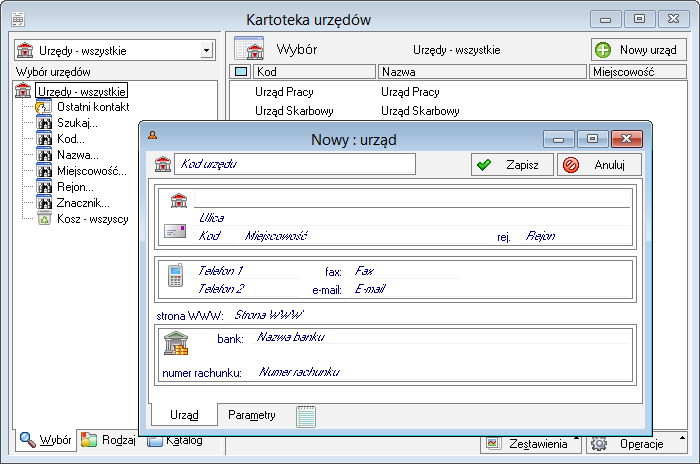Open the Ostatni kontakt filter
The height and width of the screenshot is (464, 700).
point(93,107)
